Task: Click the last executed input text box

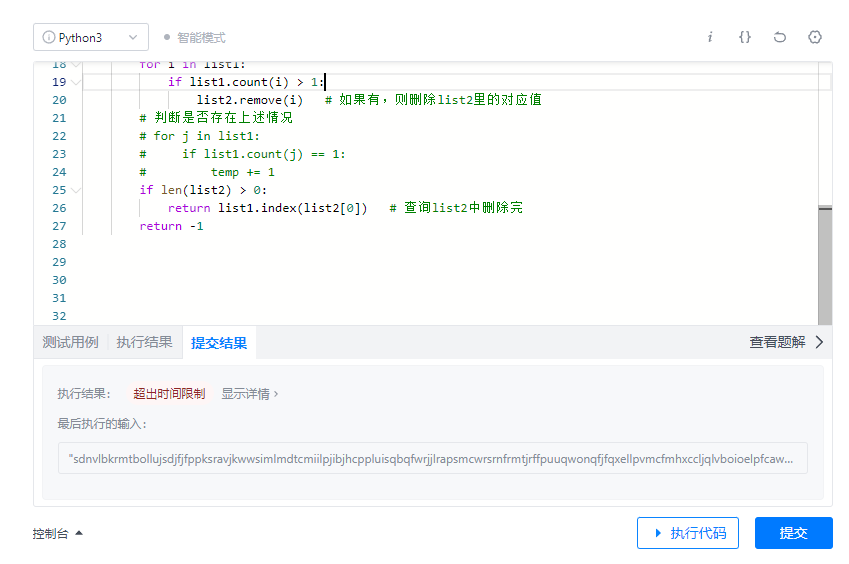Action: (x=433, y=458)
